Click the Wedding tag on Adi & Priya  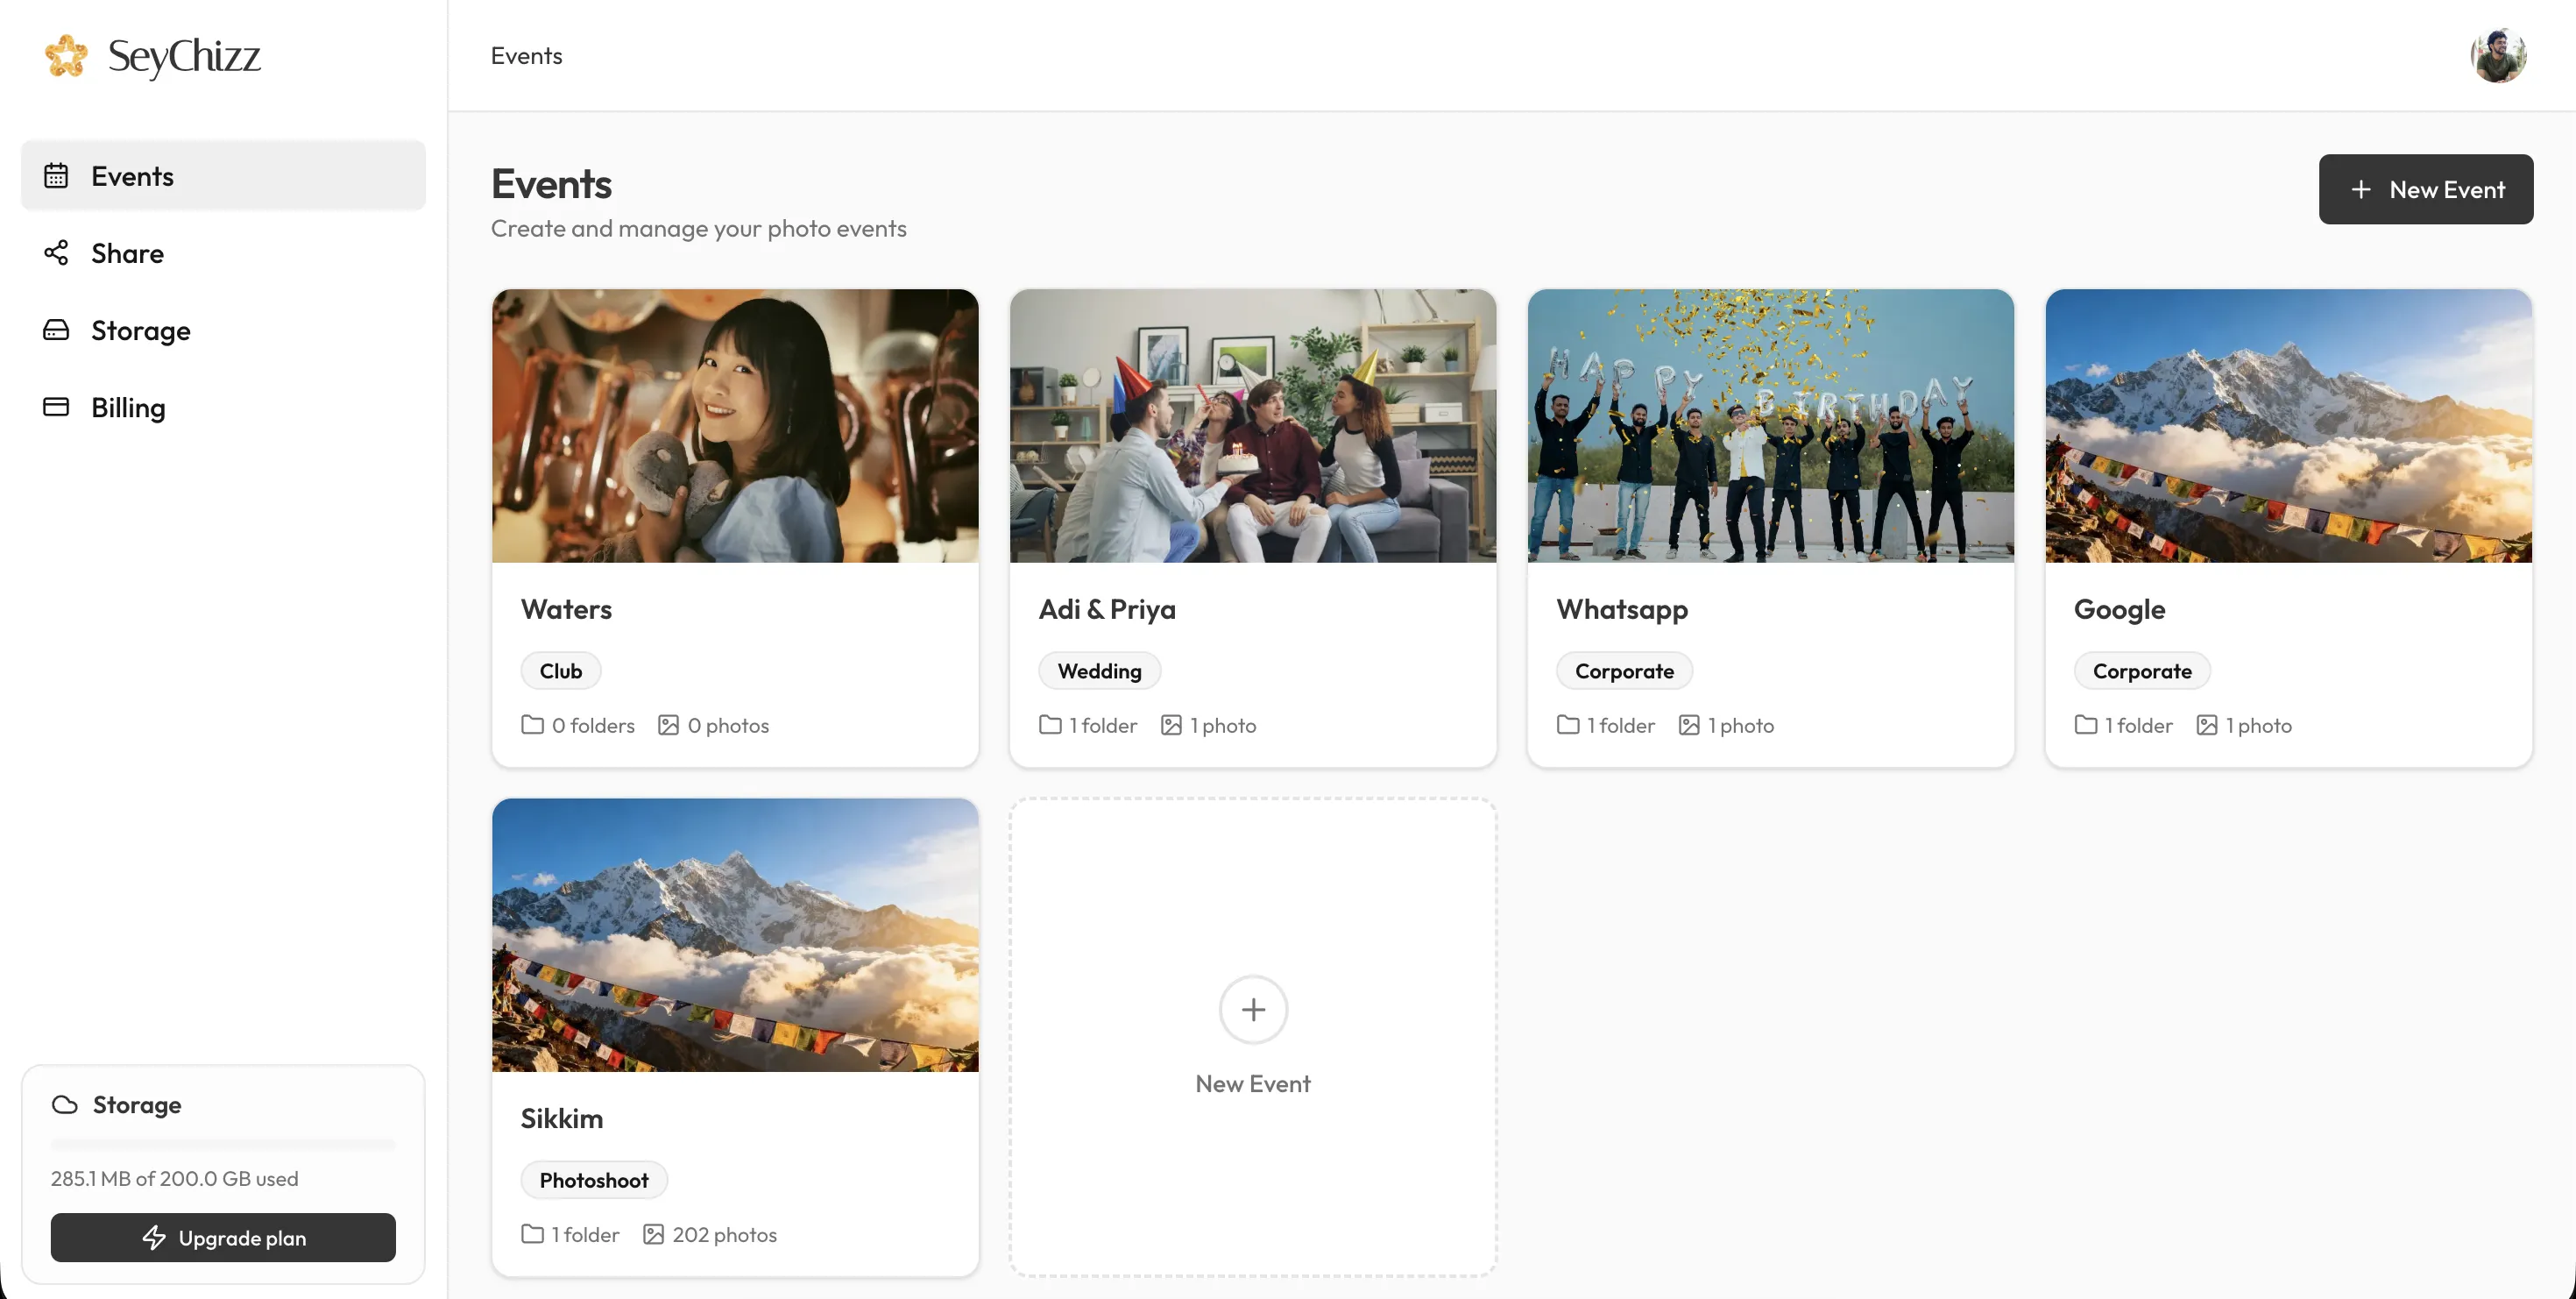tap(1099, 671)
